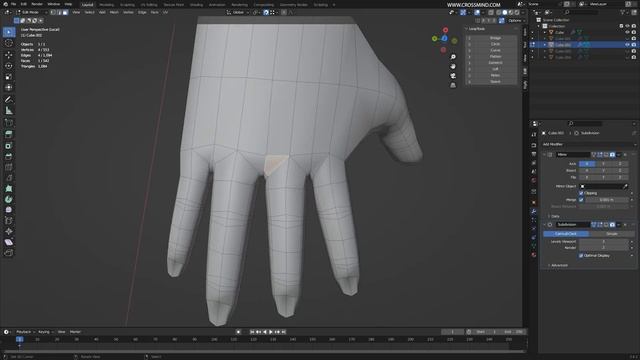
Task: Open the Edit menu
Action: pyautogui.click(x=24, y=4)
